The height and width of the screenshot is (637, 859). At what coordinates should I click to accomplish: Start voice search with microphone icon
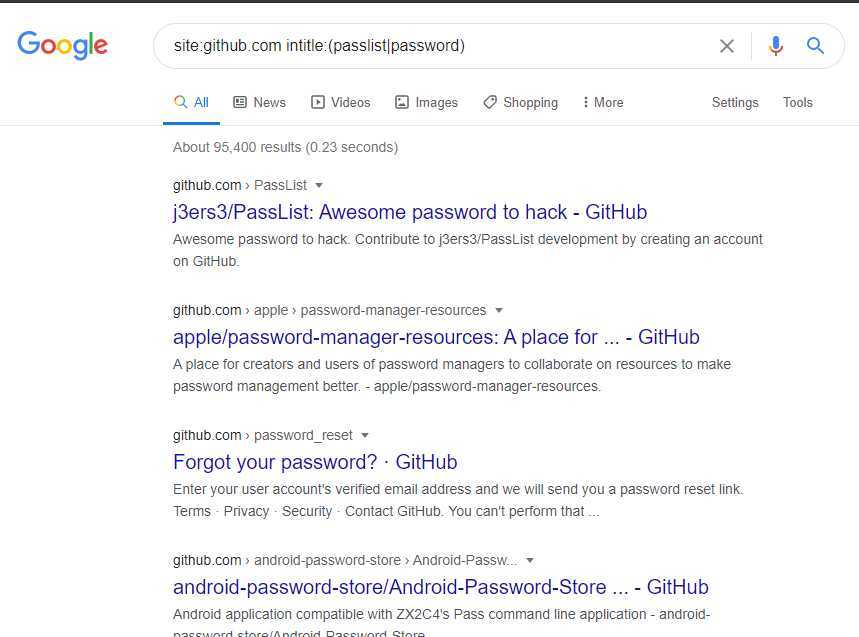776,46
